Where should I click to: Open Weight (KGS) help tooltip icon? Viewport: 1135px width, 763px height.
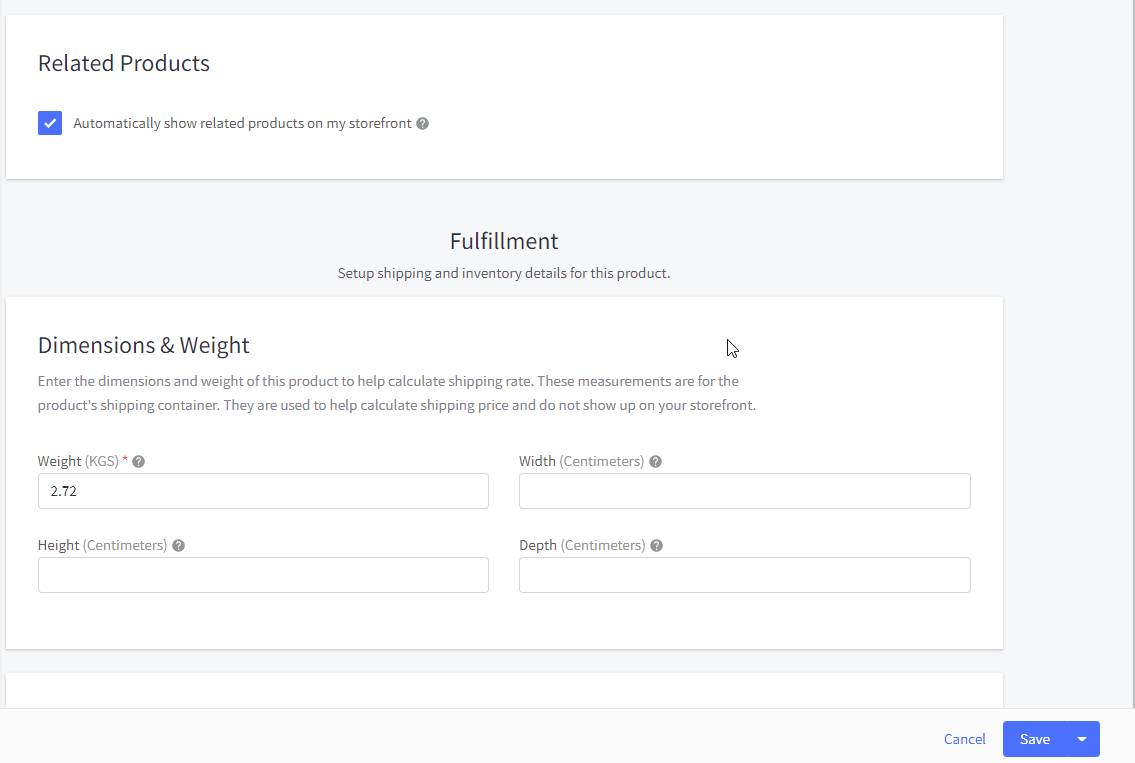pyautogui.click(x=138, y=462)
